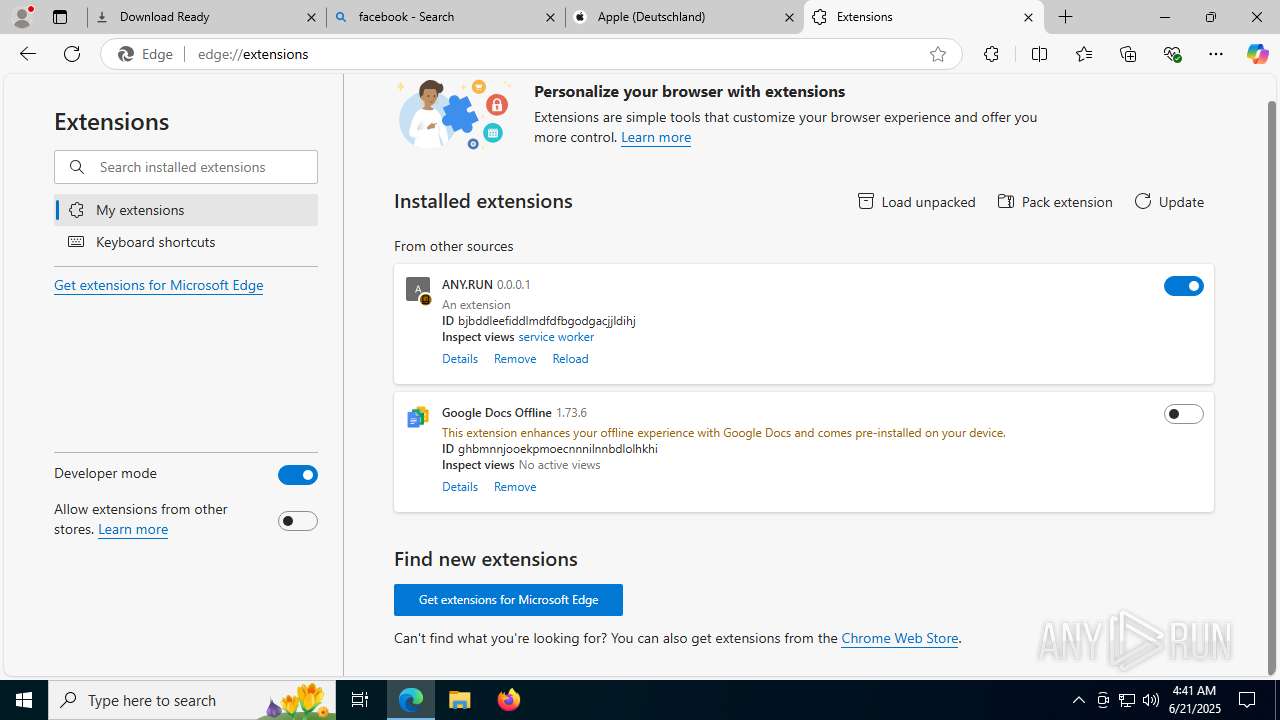
Task: Close the Apple (Deutschland) tab
Action: 789,17
